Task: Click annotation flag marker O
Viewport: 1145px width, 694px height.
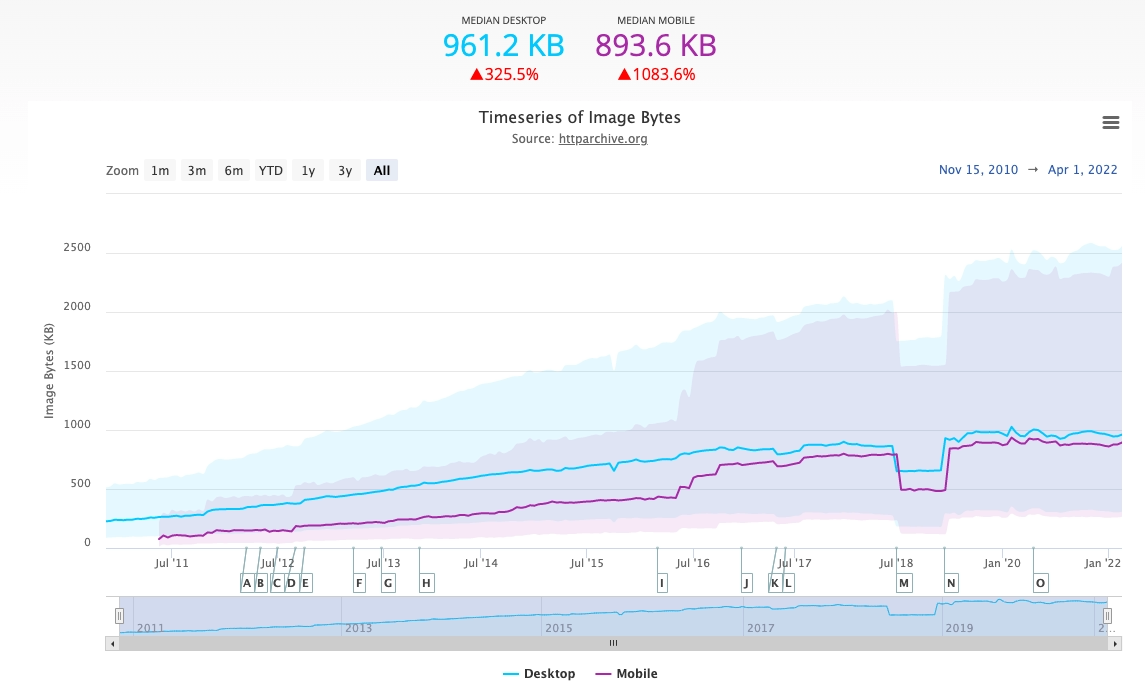Action: 1040,583
